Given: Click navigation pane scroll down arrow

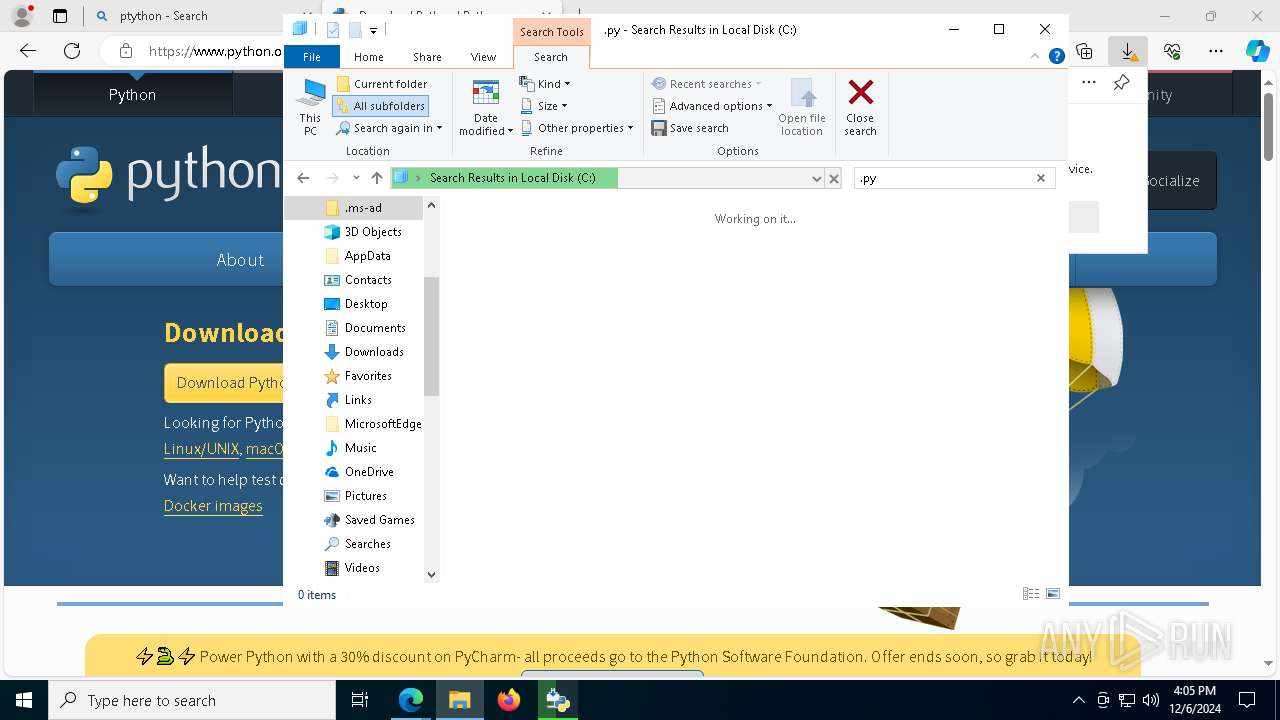Looking at the screenshot, I should [432, 575].
